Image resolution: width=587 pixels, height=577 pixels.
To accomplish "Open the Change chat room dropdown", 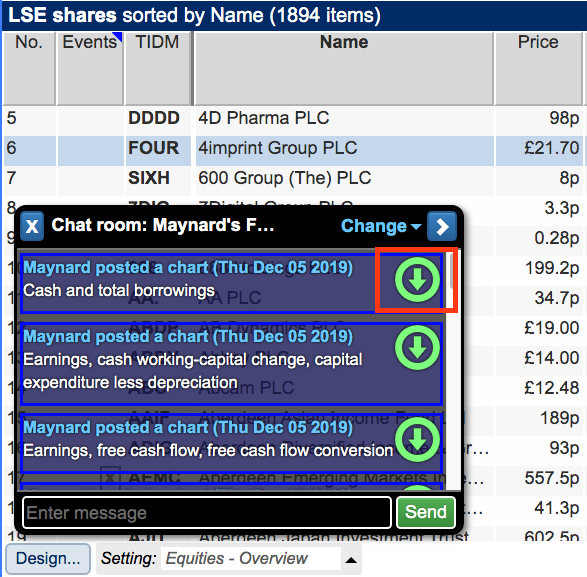I will [381, 226].
